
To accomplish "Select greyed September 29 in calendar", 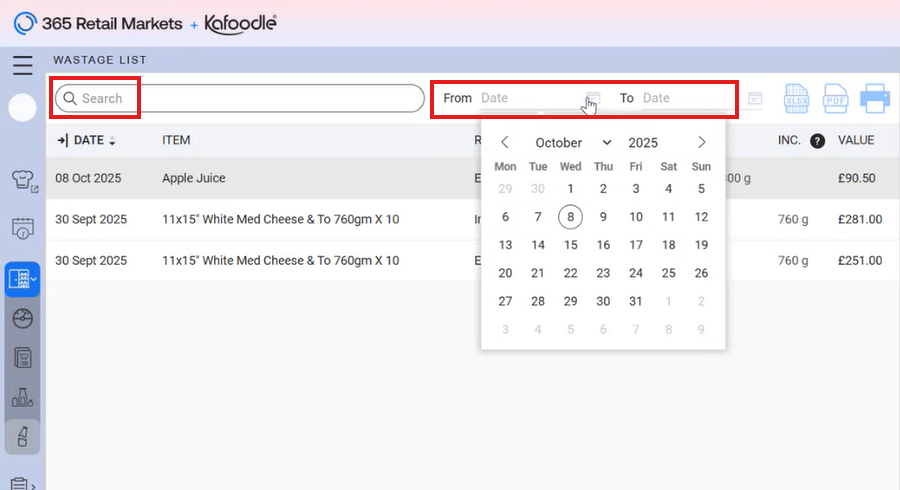I will click(505, 189).
